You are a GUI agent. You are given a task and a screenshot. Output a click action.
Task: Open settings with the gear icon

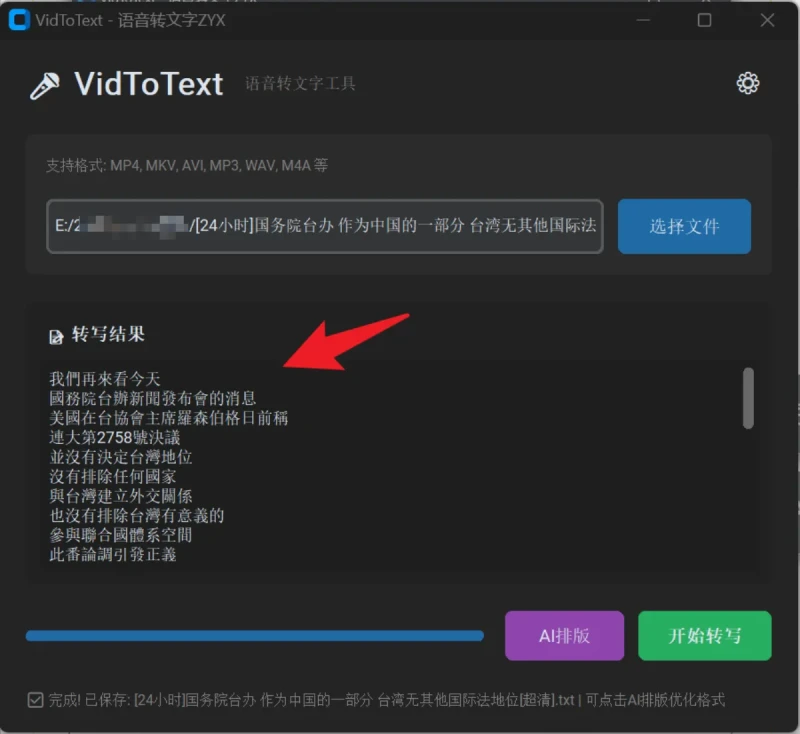point(747,84)
